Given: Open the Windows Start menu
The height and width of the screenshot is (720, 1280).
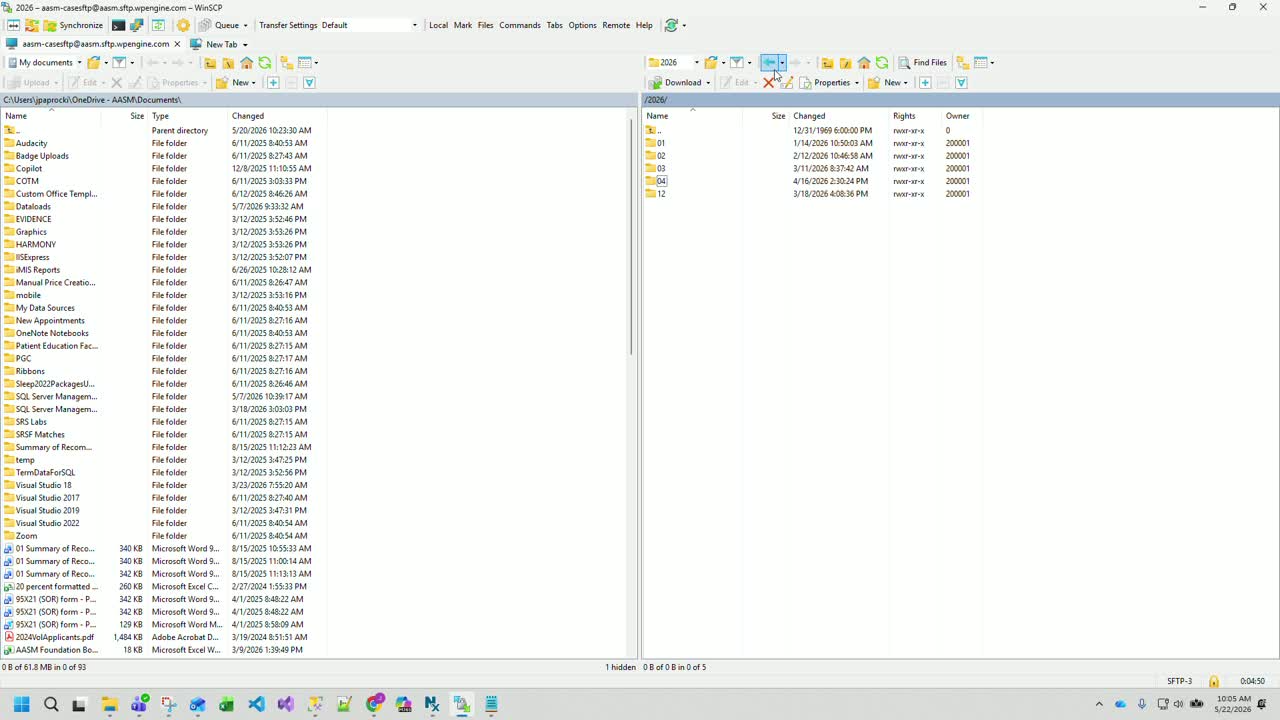Looking at the screenshot, I should (x=21, y=705).
